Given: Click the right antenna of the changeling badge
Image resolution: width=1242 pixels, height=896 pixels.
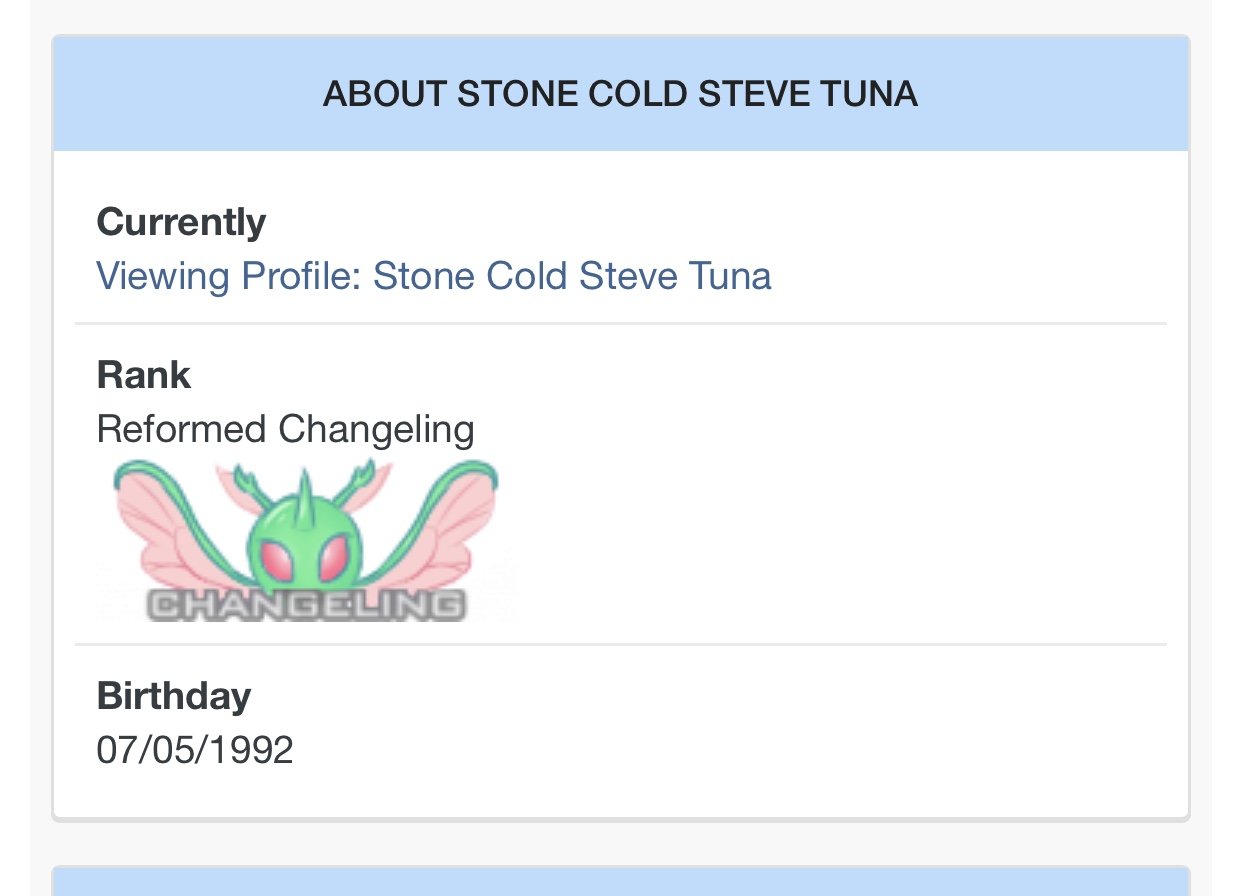Looking at the screenshot, I should (365, 481).
